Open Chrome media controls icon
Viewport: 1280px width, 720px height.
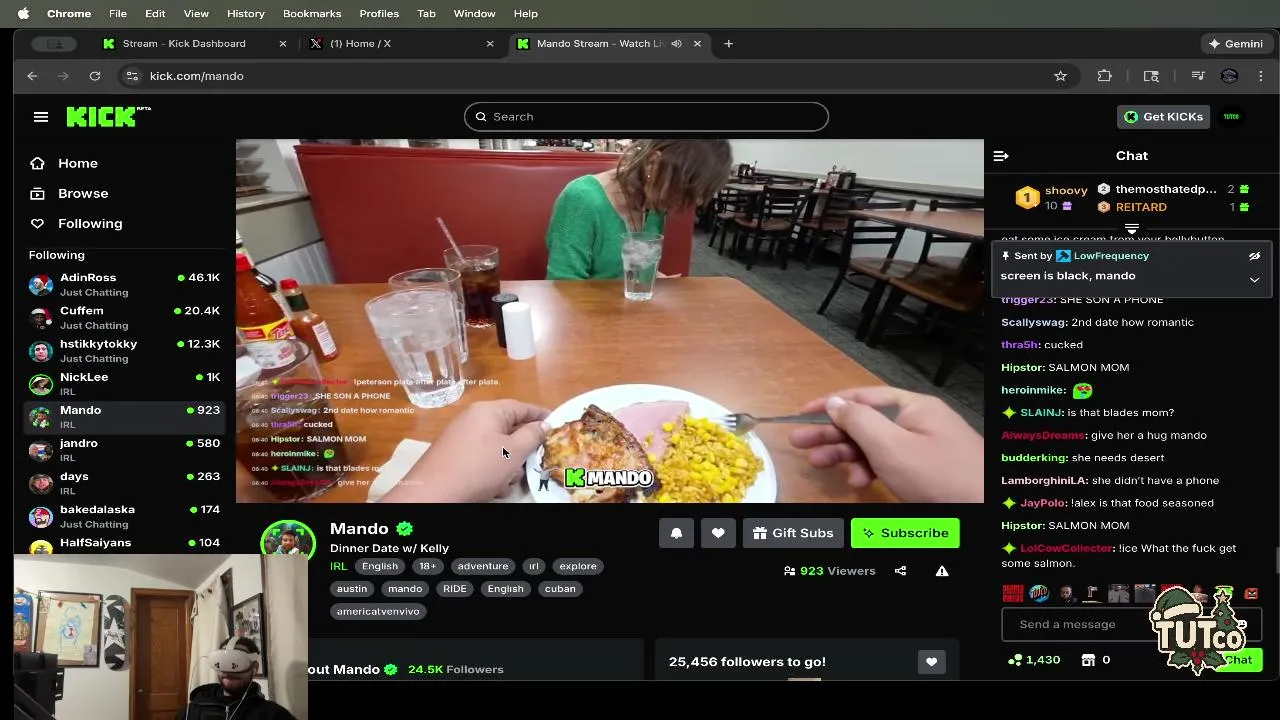tap(1198, 76)
